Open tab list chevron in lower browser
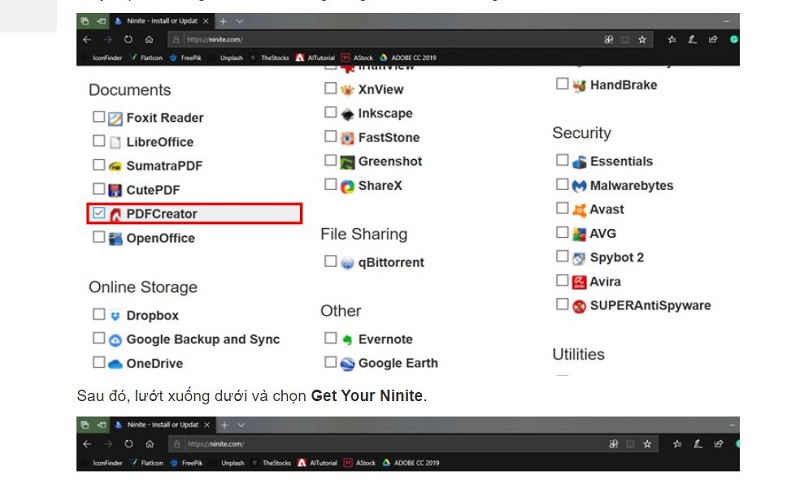Image resolution: width=800 pixels, height=492 pixels. [x=241, y=425]
